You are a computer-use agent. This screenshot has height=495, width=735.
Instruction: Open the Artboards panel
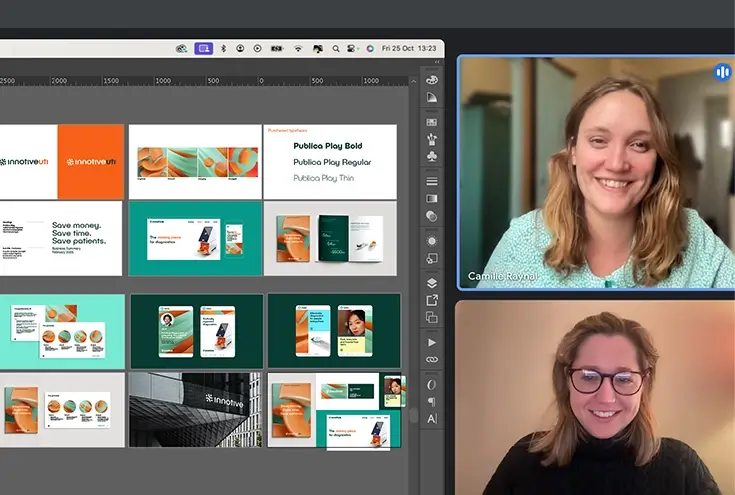point(432,318)
